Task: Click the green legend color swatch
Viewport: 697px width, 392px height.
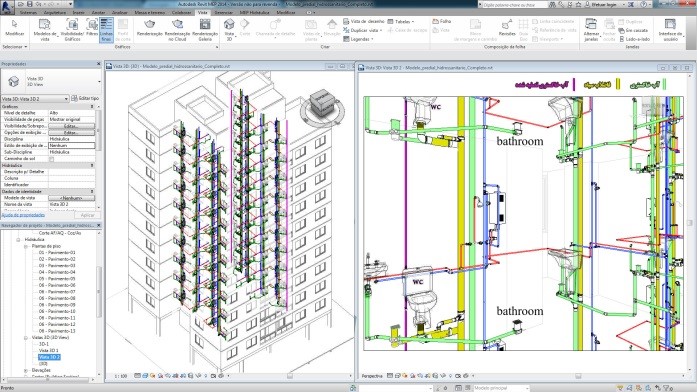Action: click(665, 84)
